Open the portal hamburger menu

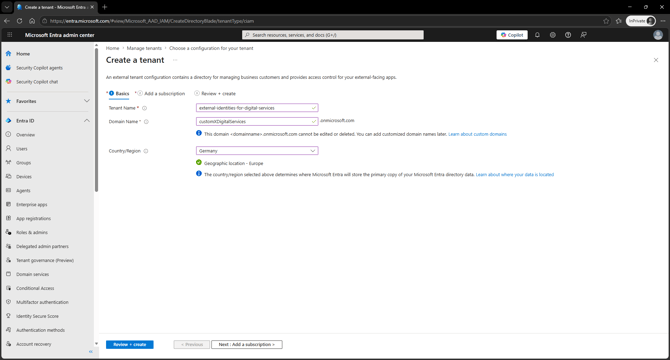click(x=9, y=35)
